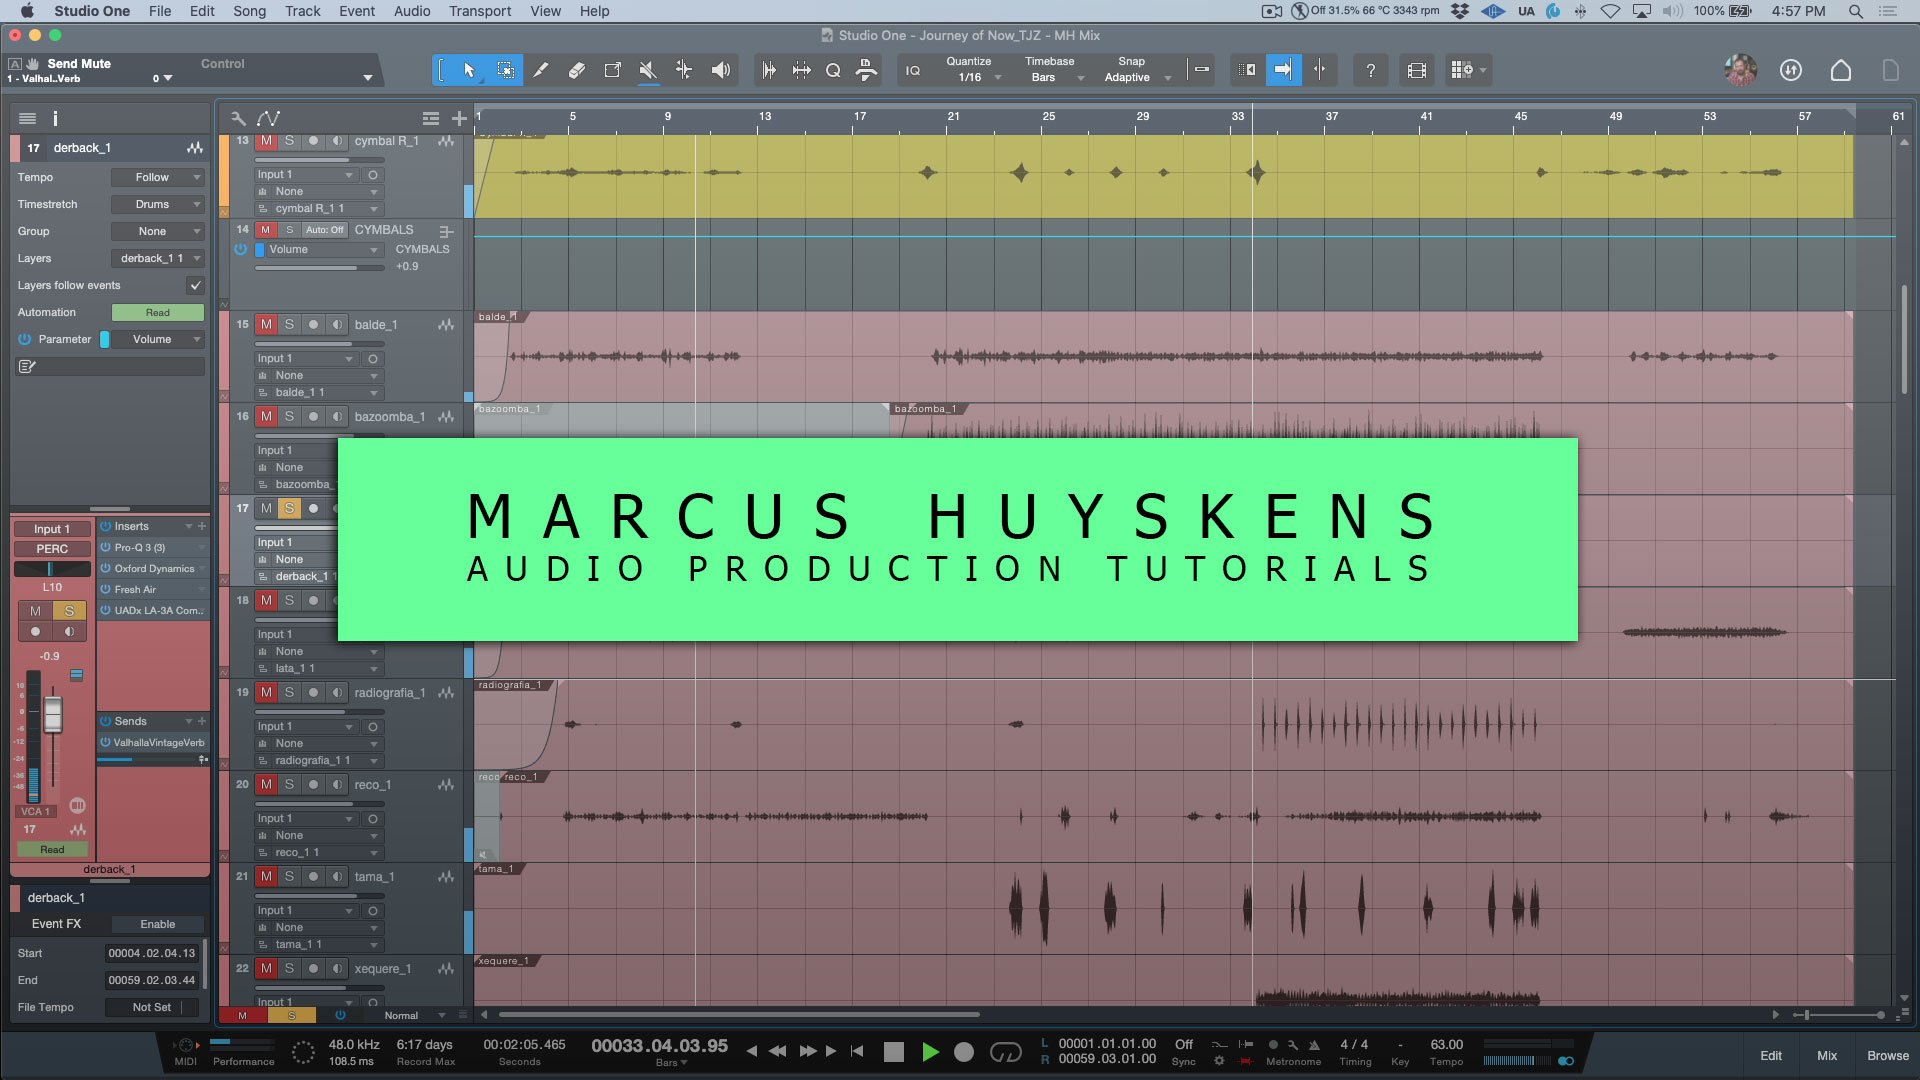Solo the bazoomba_1 track
1920x1080 pixels.
(x=289, y=416)
